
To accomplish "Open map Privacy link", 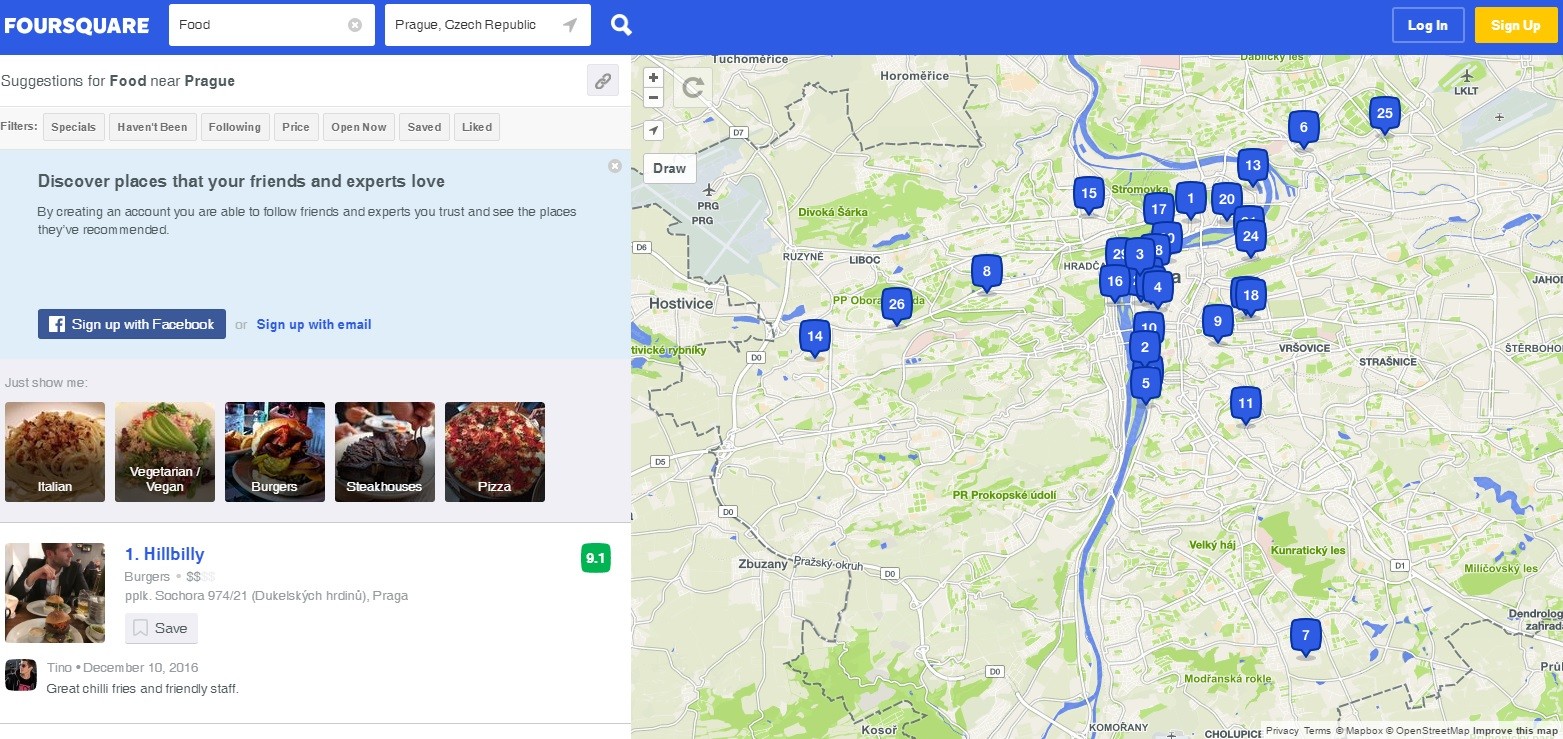I will pyautogui.click(x=1282, y=731).
